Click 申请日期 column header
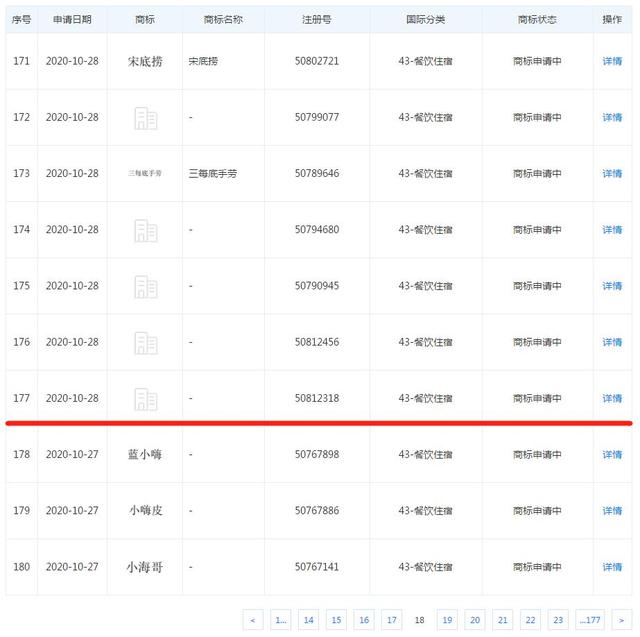The image size is (640, 637). pyautogui.click(x=72, y=20)
